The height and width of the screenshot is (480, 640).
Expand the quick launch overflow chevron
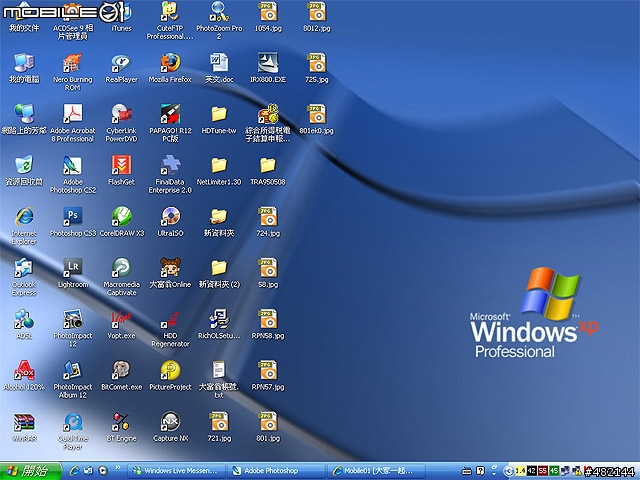(118, 468)
